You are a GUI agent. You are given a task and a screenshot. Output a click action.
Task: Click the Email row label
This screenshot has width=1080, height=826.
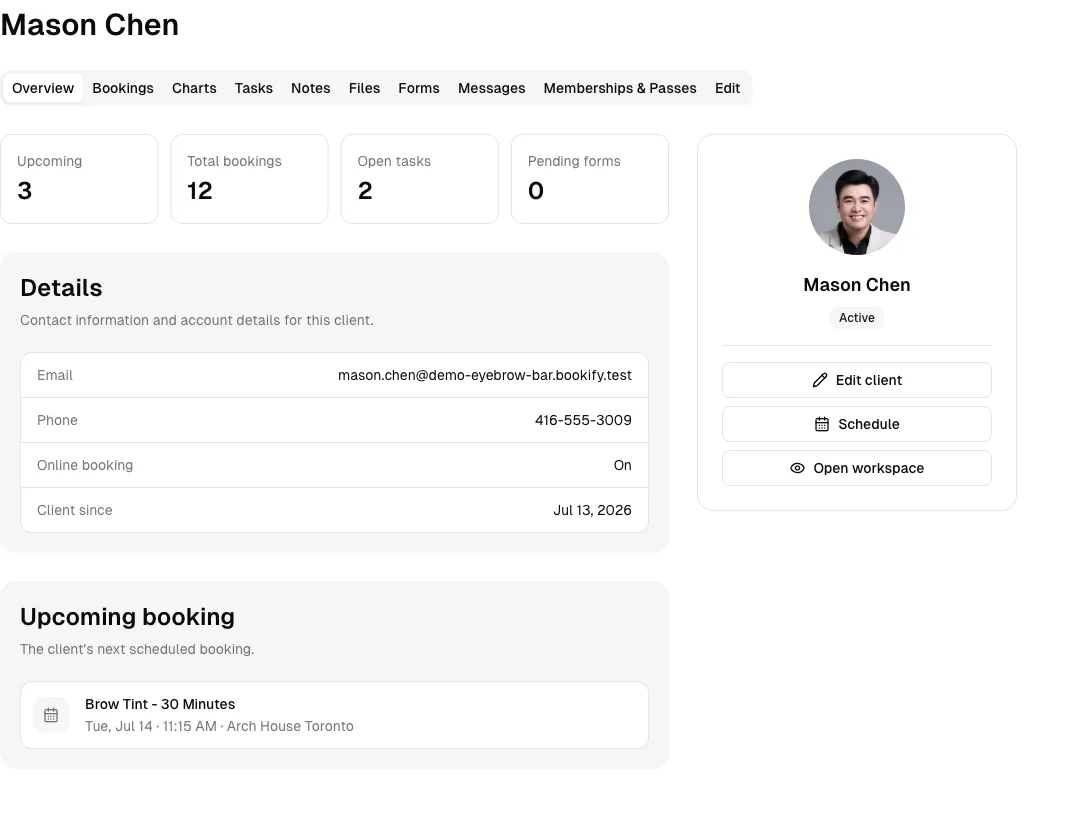click(55, 375)
